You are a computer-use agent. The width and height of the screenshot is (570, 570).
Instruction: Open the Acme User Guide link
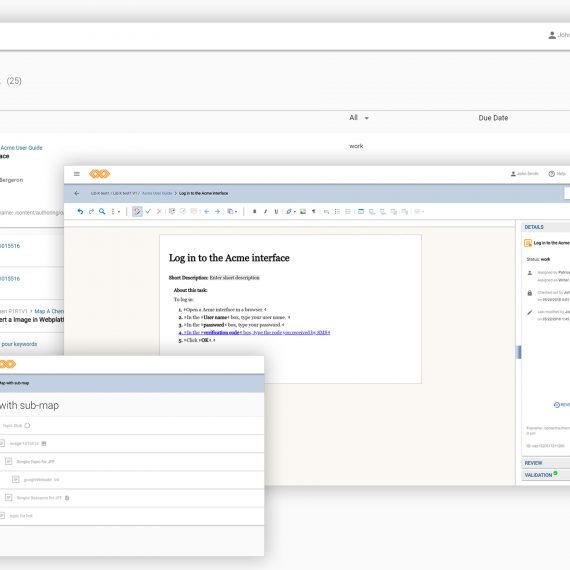[21, 148]
